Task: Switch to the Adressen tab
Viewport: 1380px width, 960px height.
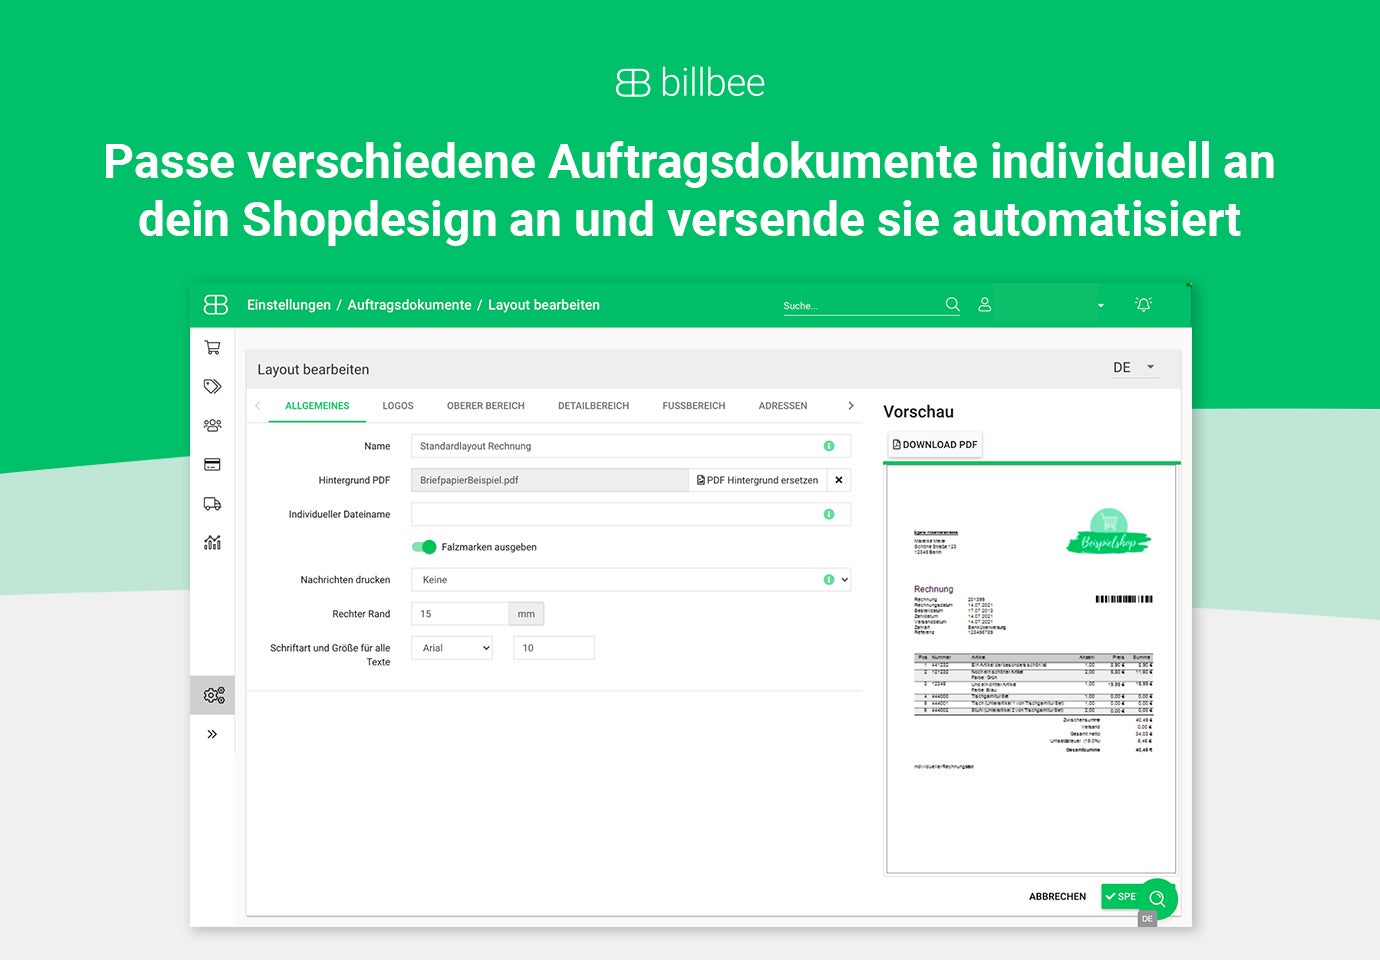Action: pos(783,406)
